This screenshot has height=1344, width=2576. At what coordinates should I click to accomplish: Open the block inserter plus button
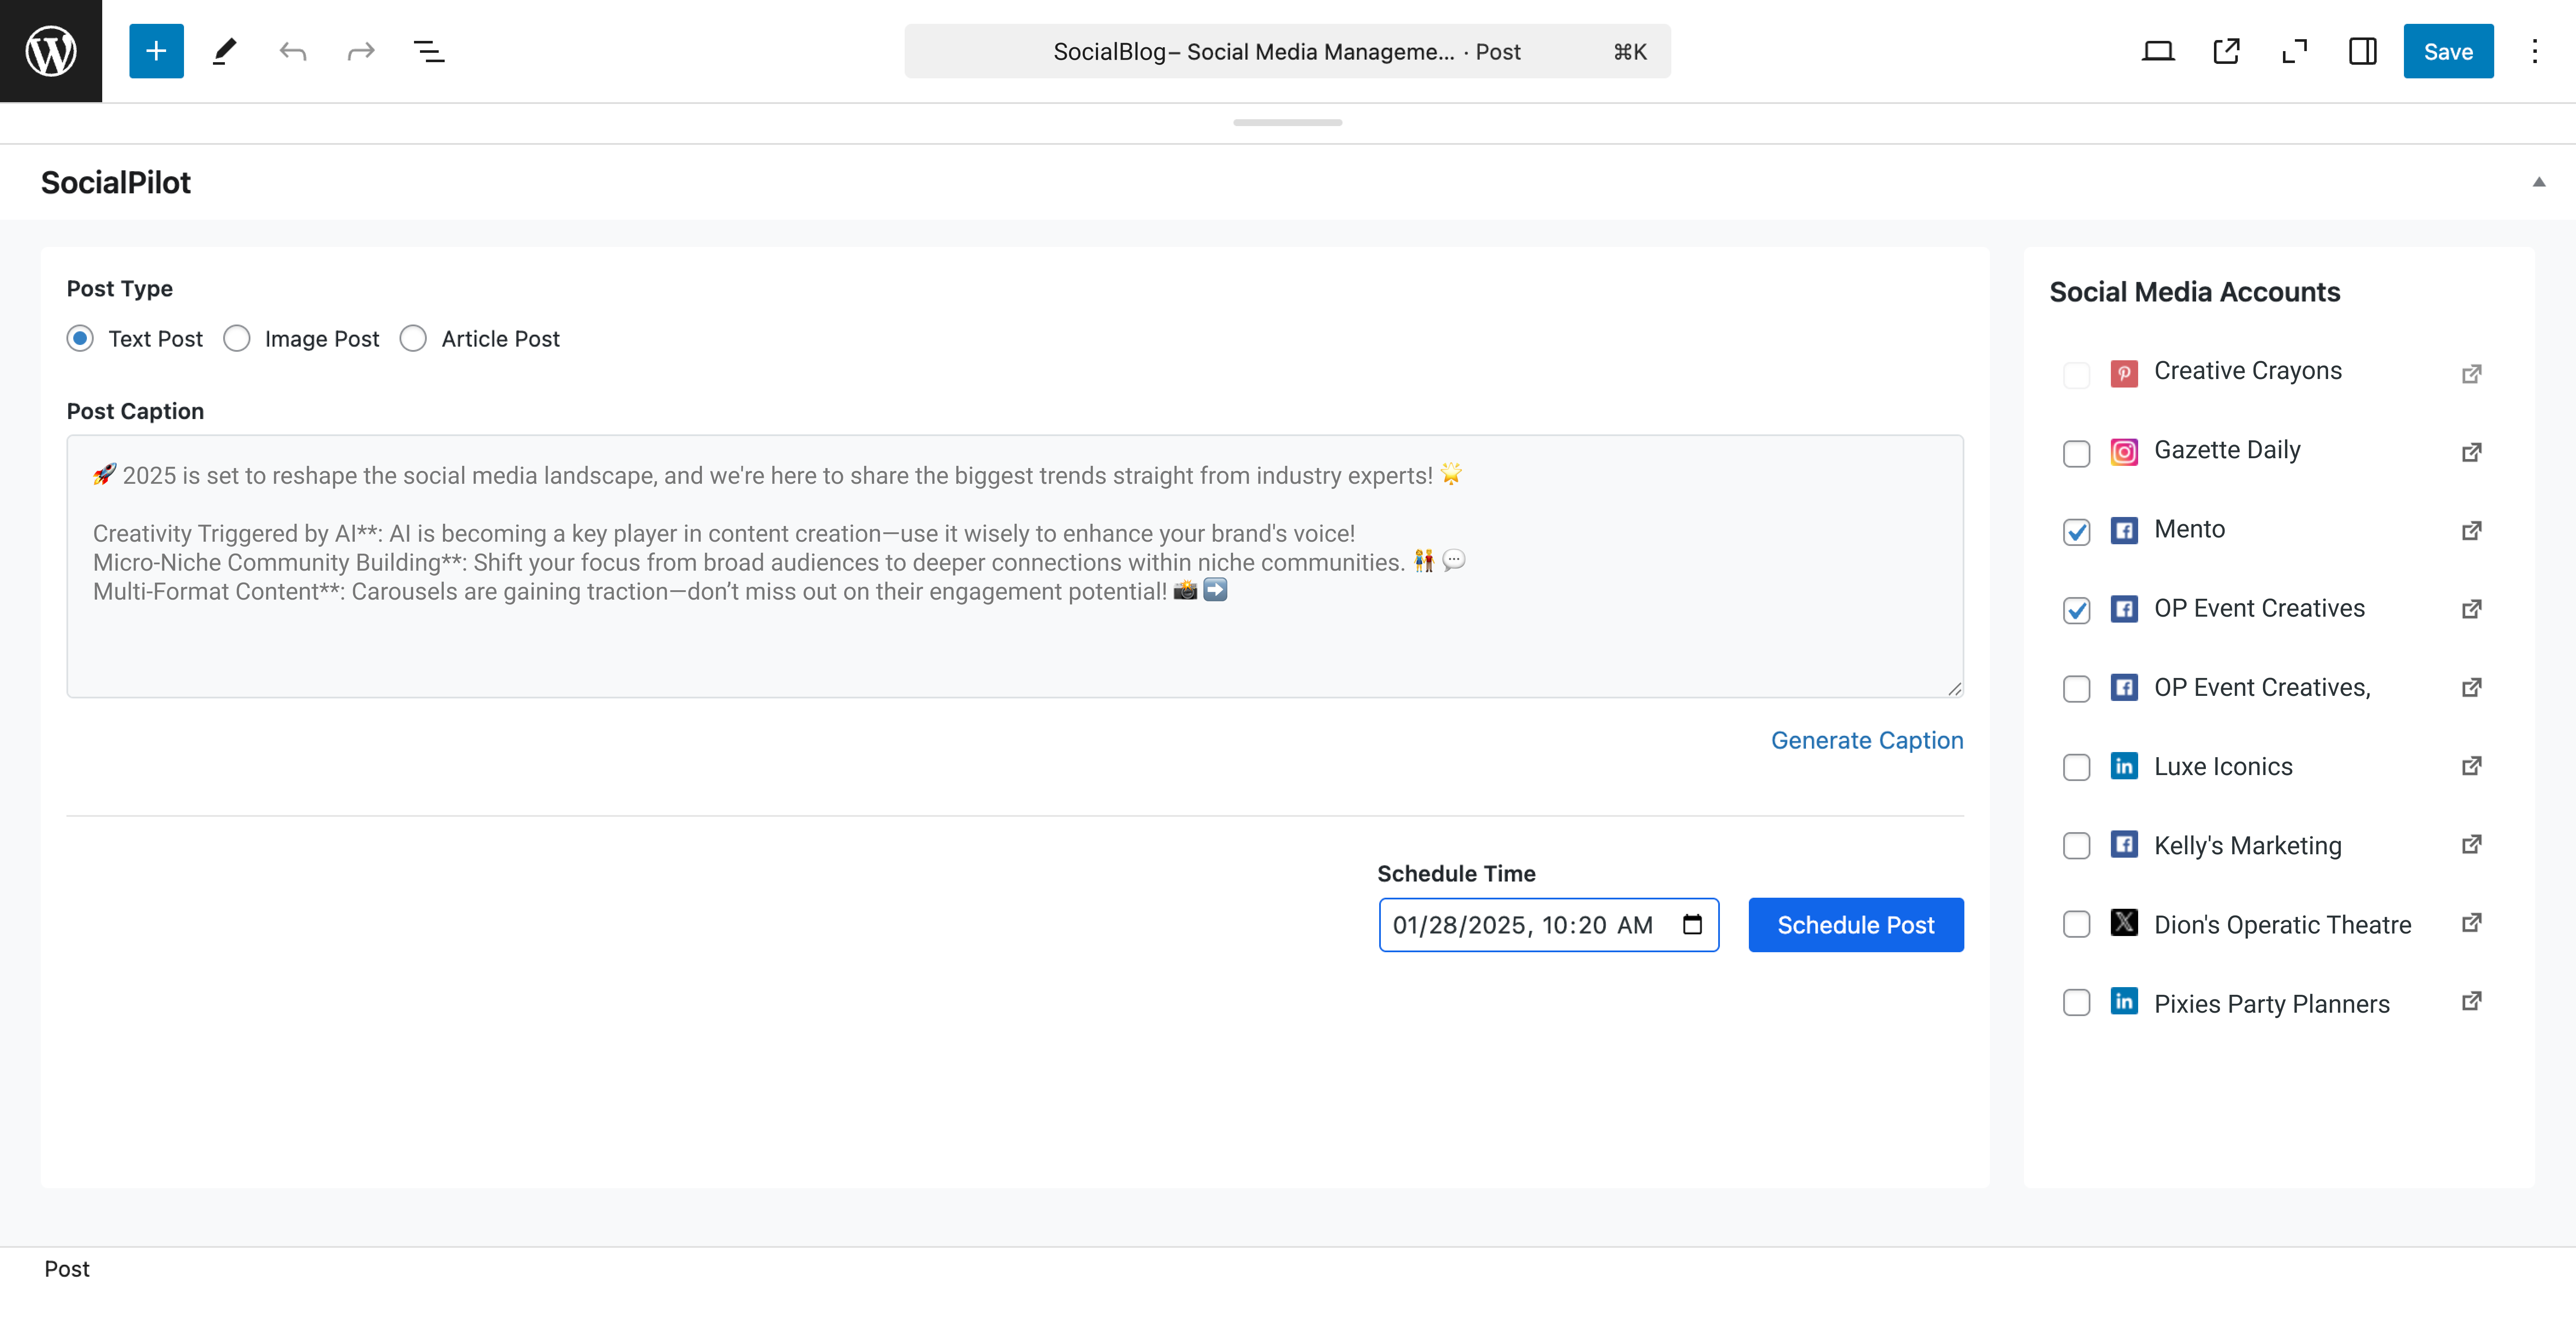point(156,51)
